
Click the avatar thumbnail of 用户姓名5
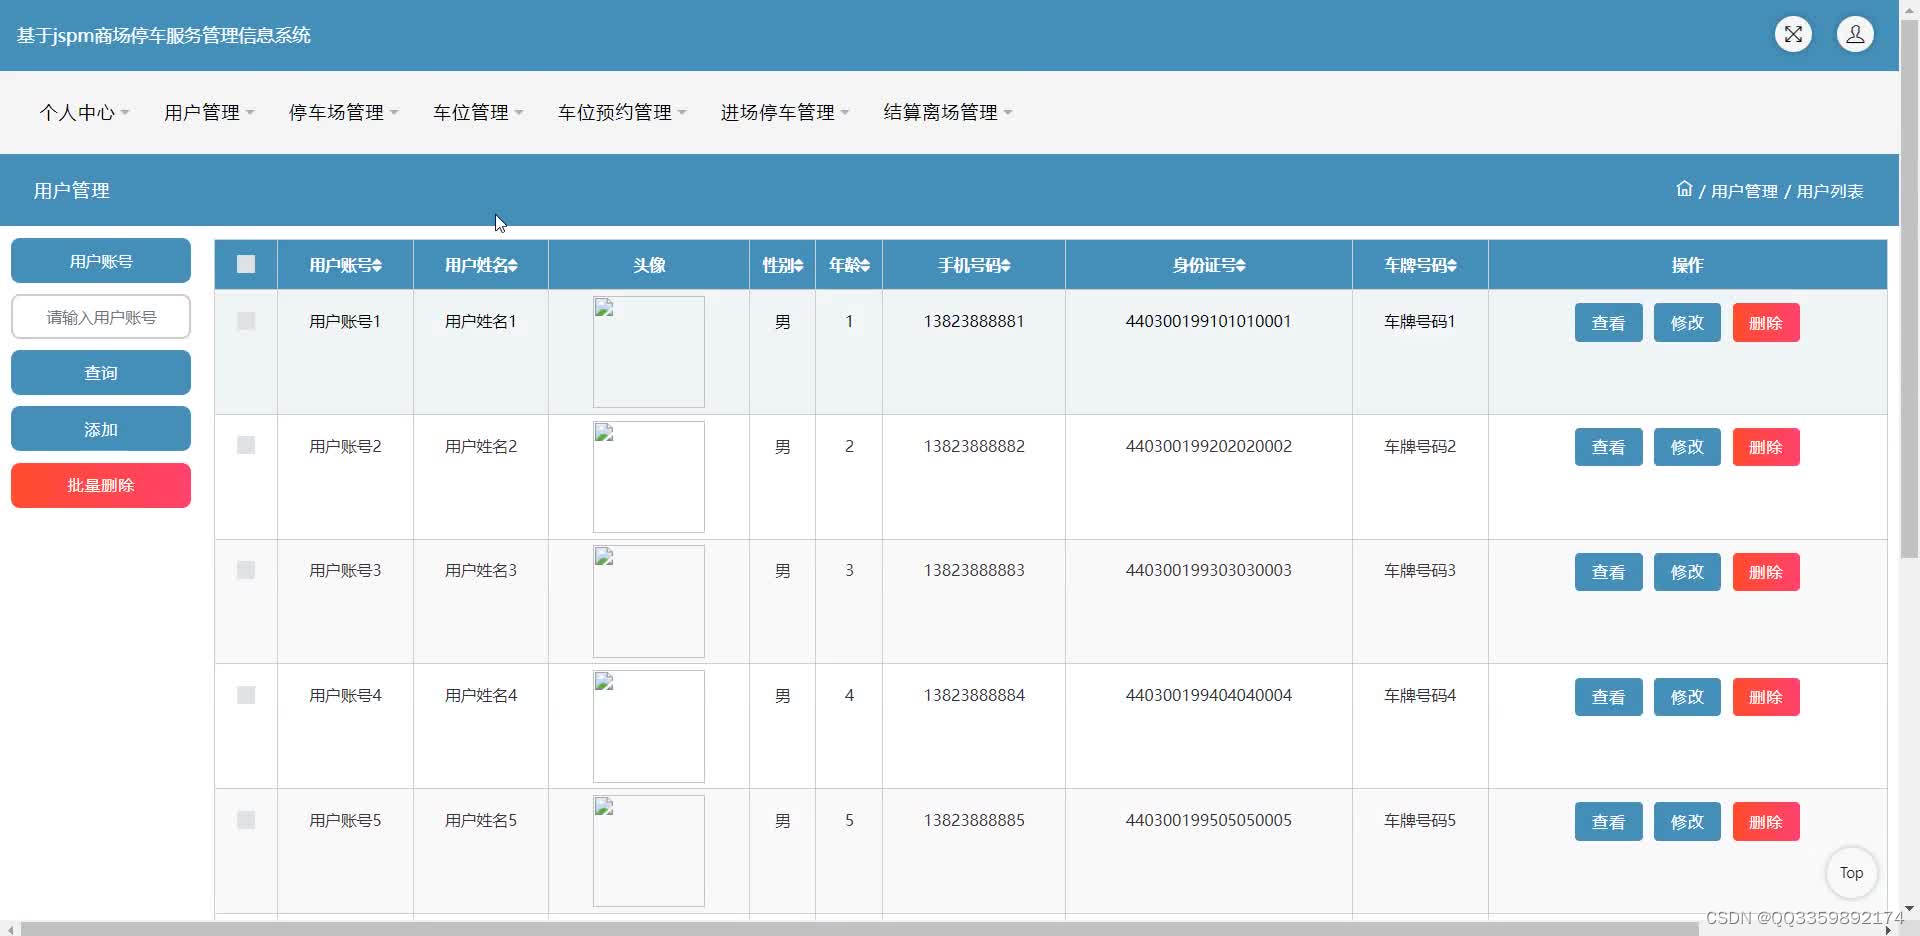pos(649,851)
